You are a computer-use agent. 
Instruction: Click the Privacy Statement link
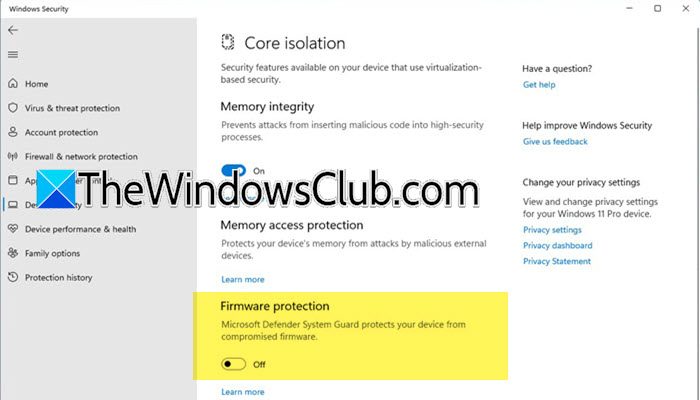tap(557, 261)
